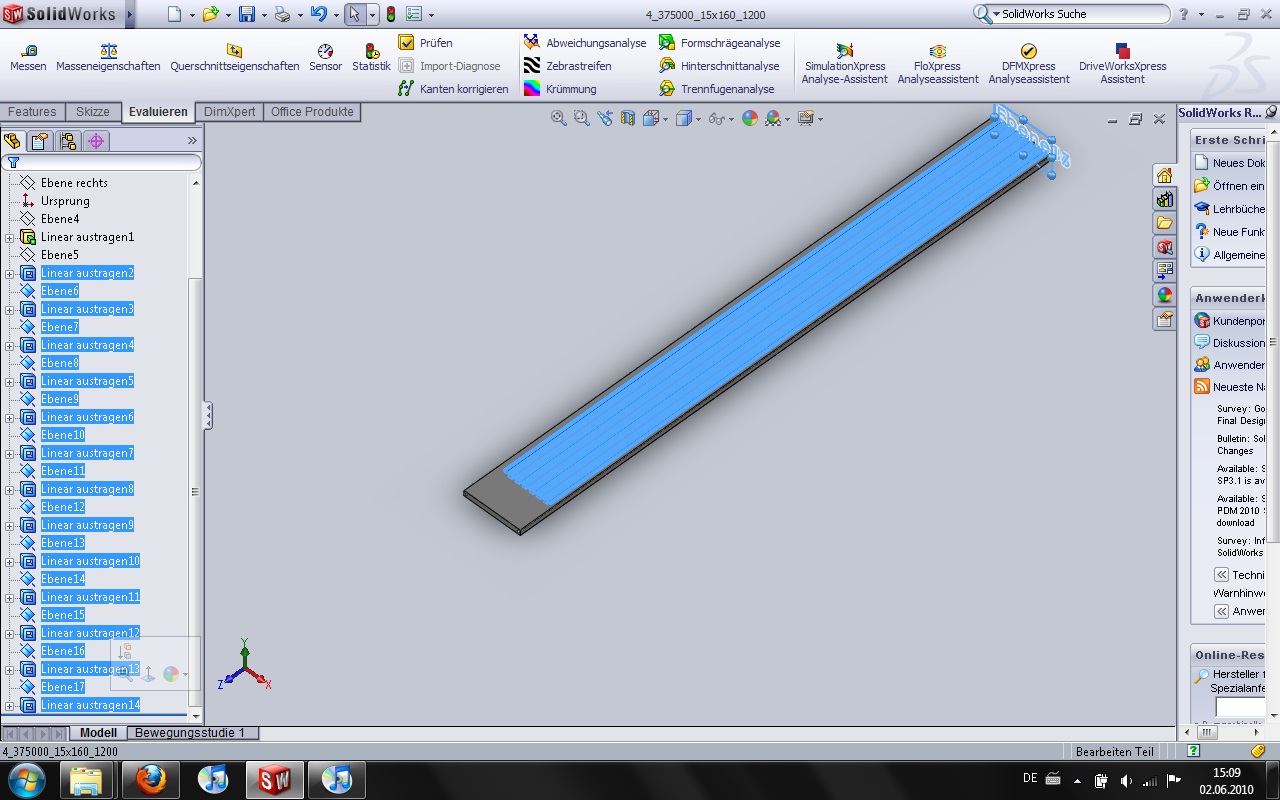Expand the Linear austragen10 feature
The image size is (1280, 800).
pos(10,561)
